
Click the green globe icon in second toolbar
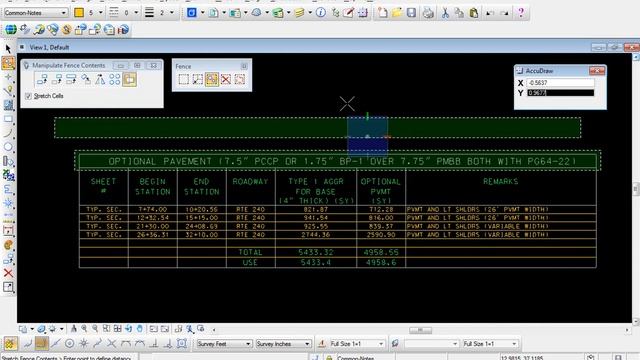pos(11,29)
